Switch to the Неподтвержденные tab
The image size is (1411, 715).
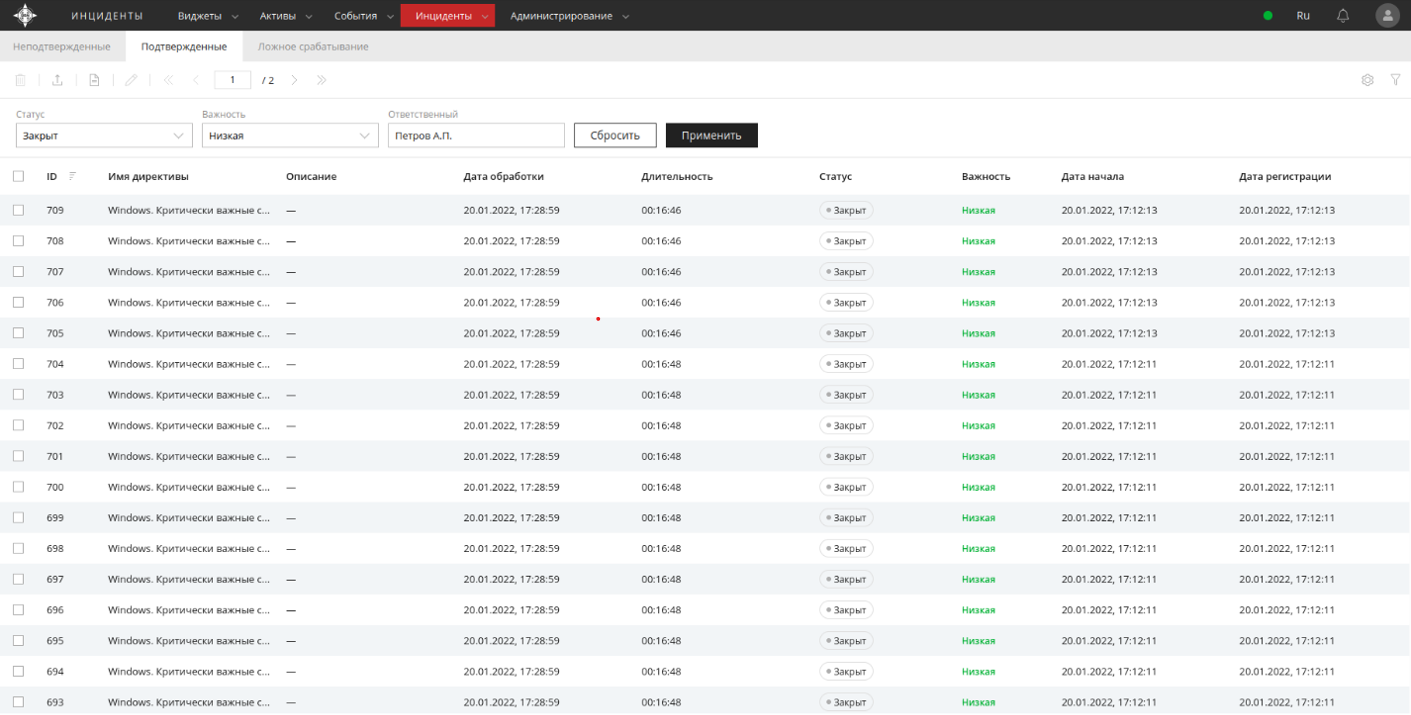click(x=62, y=47)
